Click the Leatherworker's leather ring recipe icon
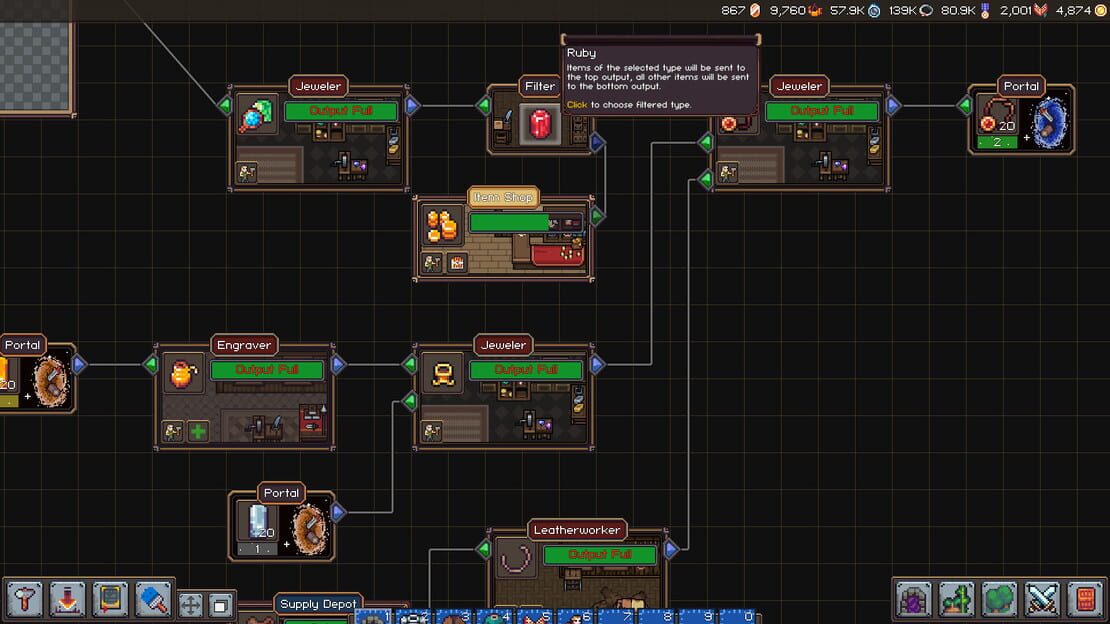This screenshot has height=624, width=1110. coord(516,558)
